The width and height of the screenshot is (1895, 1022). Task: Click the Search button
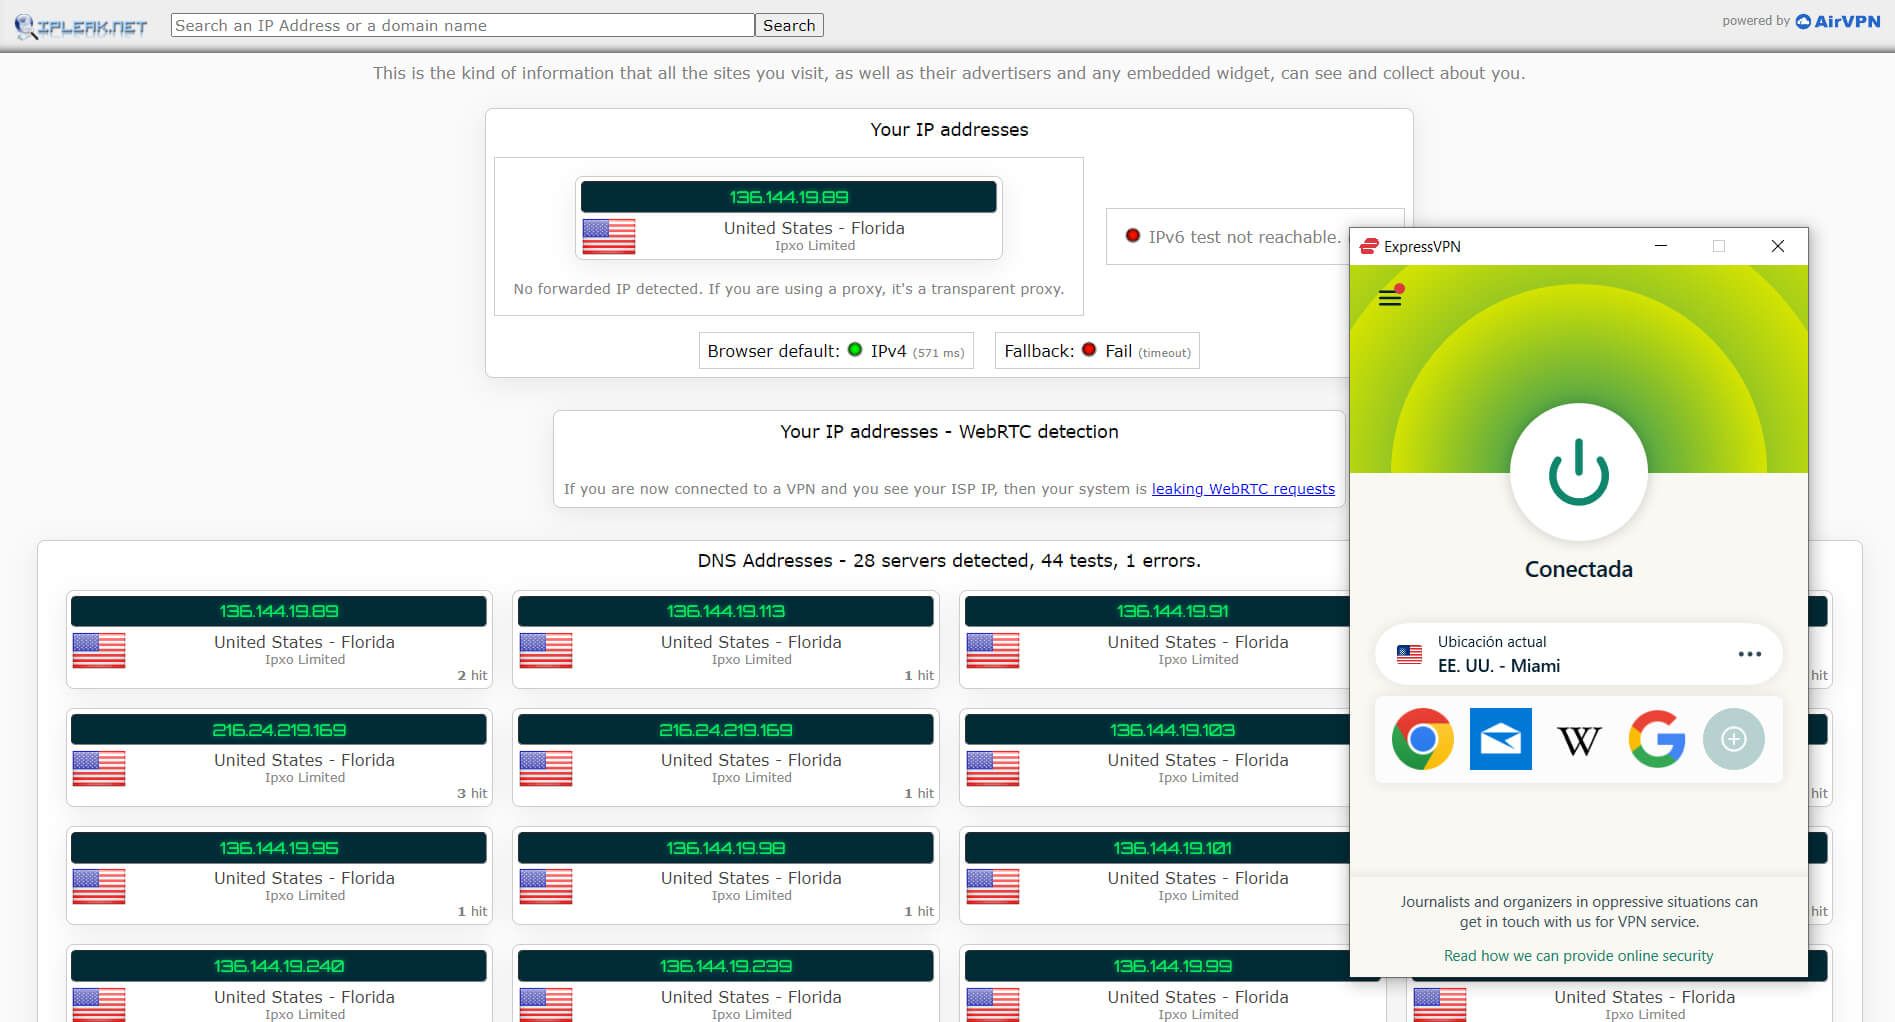(789, 25)
